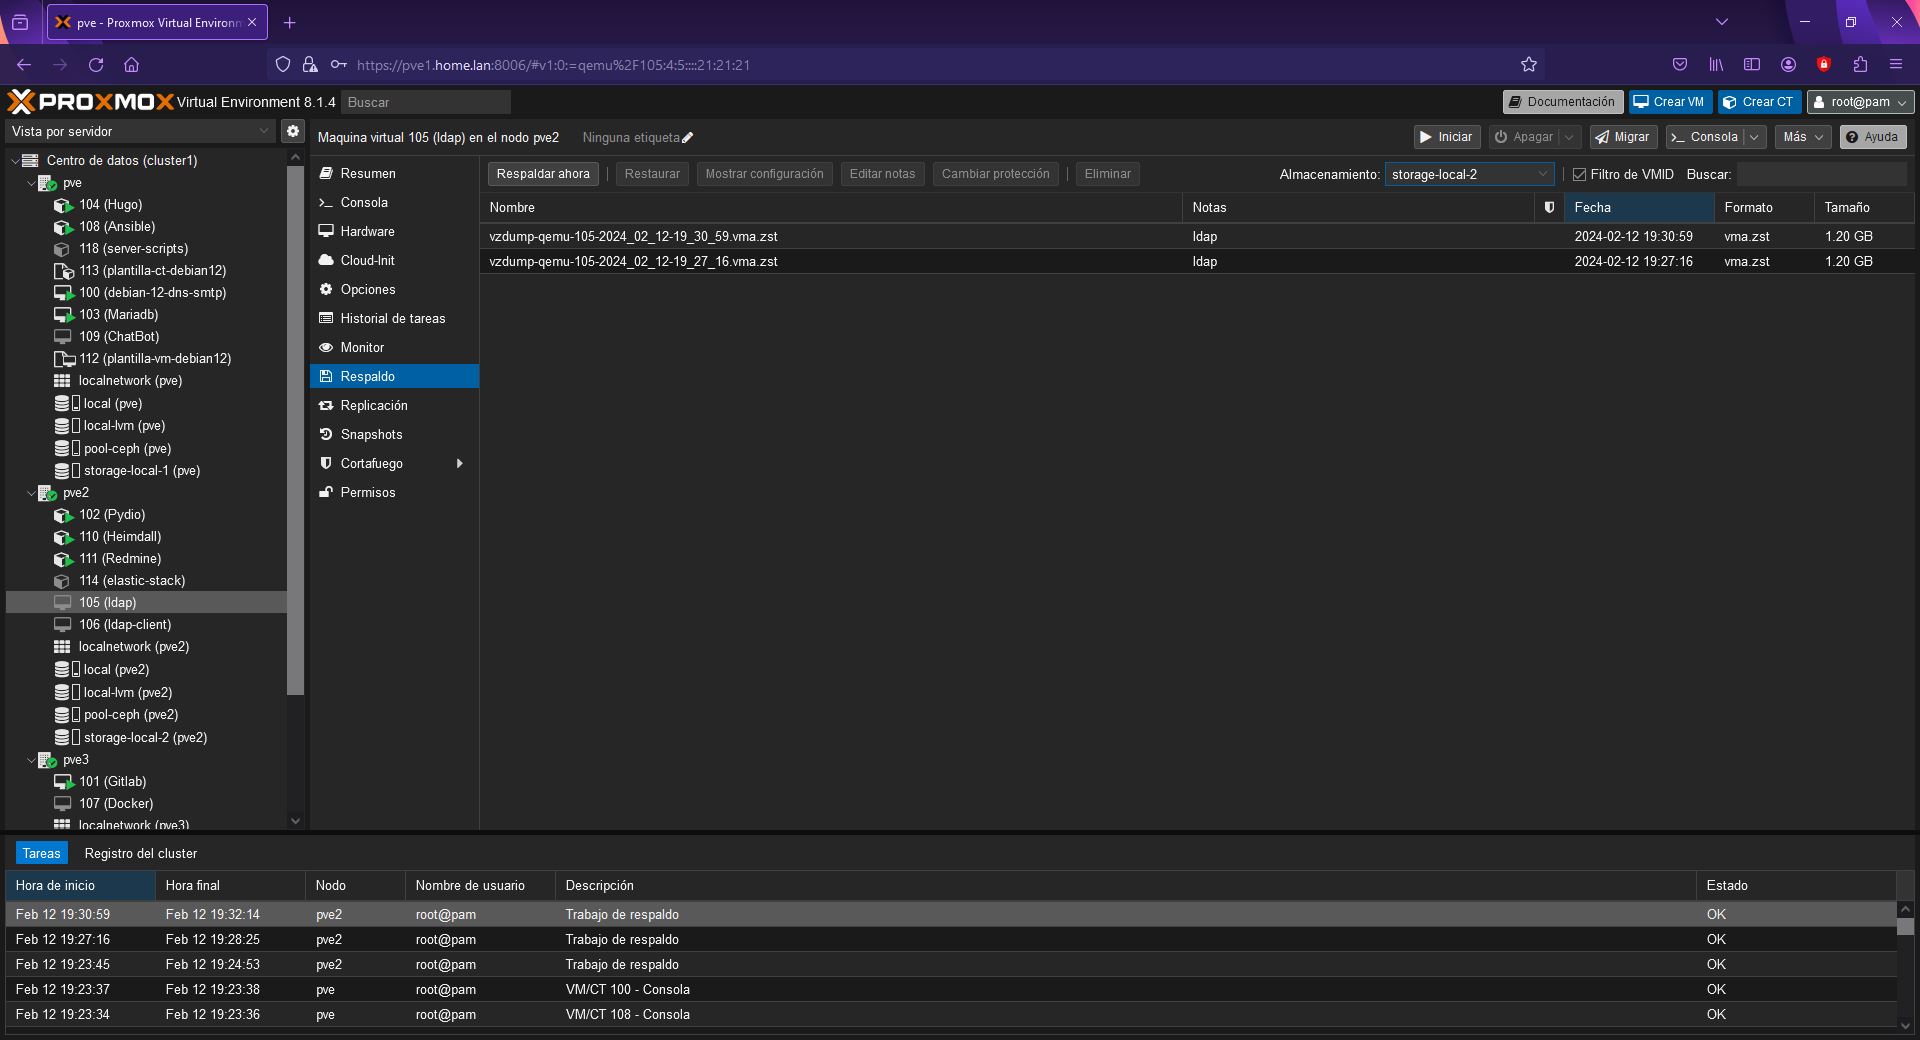1920x1040 pixels.
Task: Open the root@pam user menu
Action: coord(1860,102)
